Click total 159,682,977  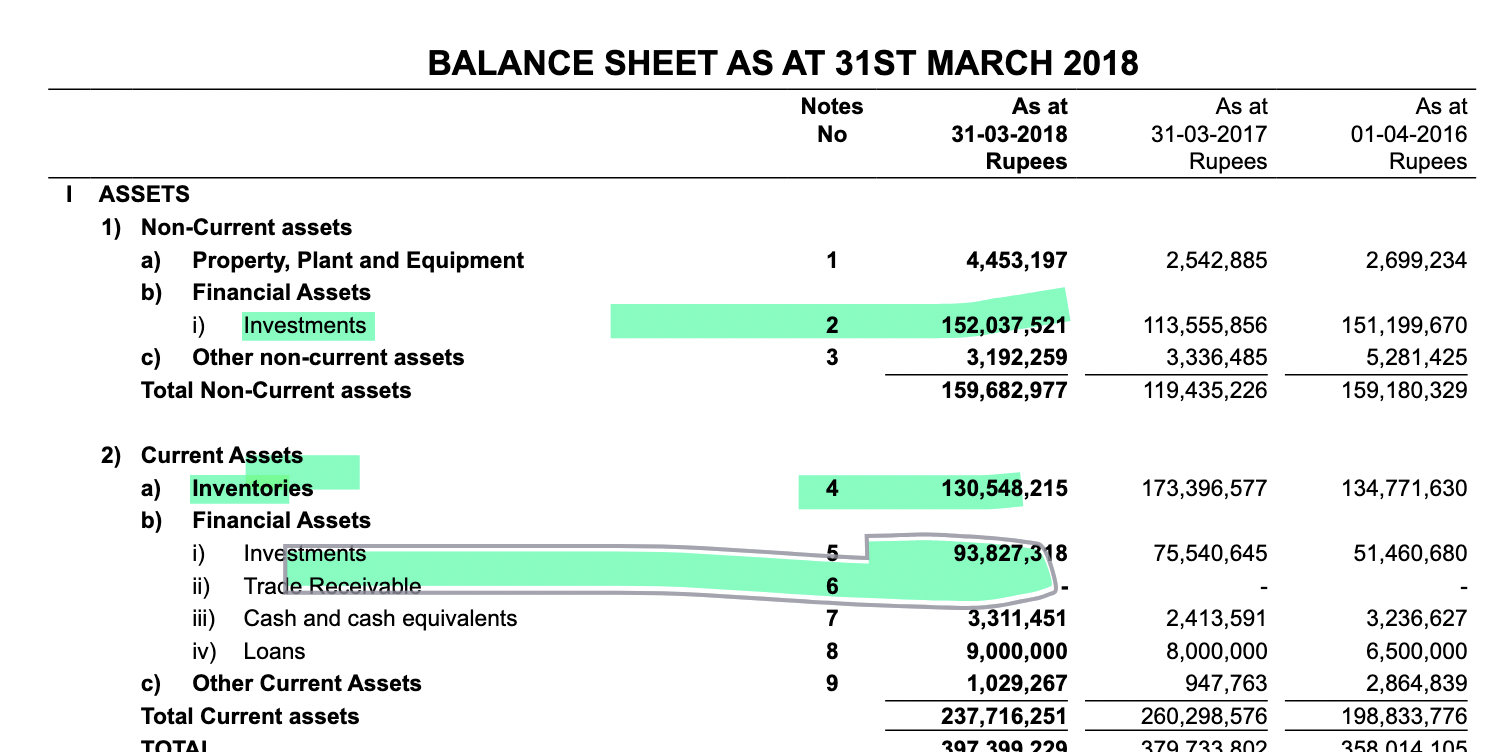[x=1005, y=391]
